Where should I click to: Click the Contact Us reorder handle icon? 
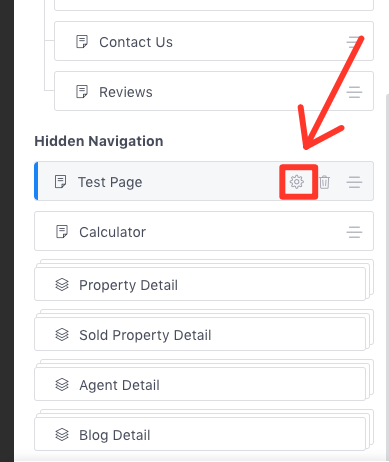point(354,42)
